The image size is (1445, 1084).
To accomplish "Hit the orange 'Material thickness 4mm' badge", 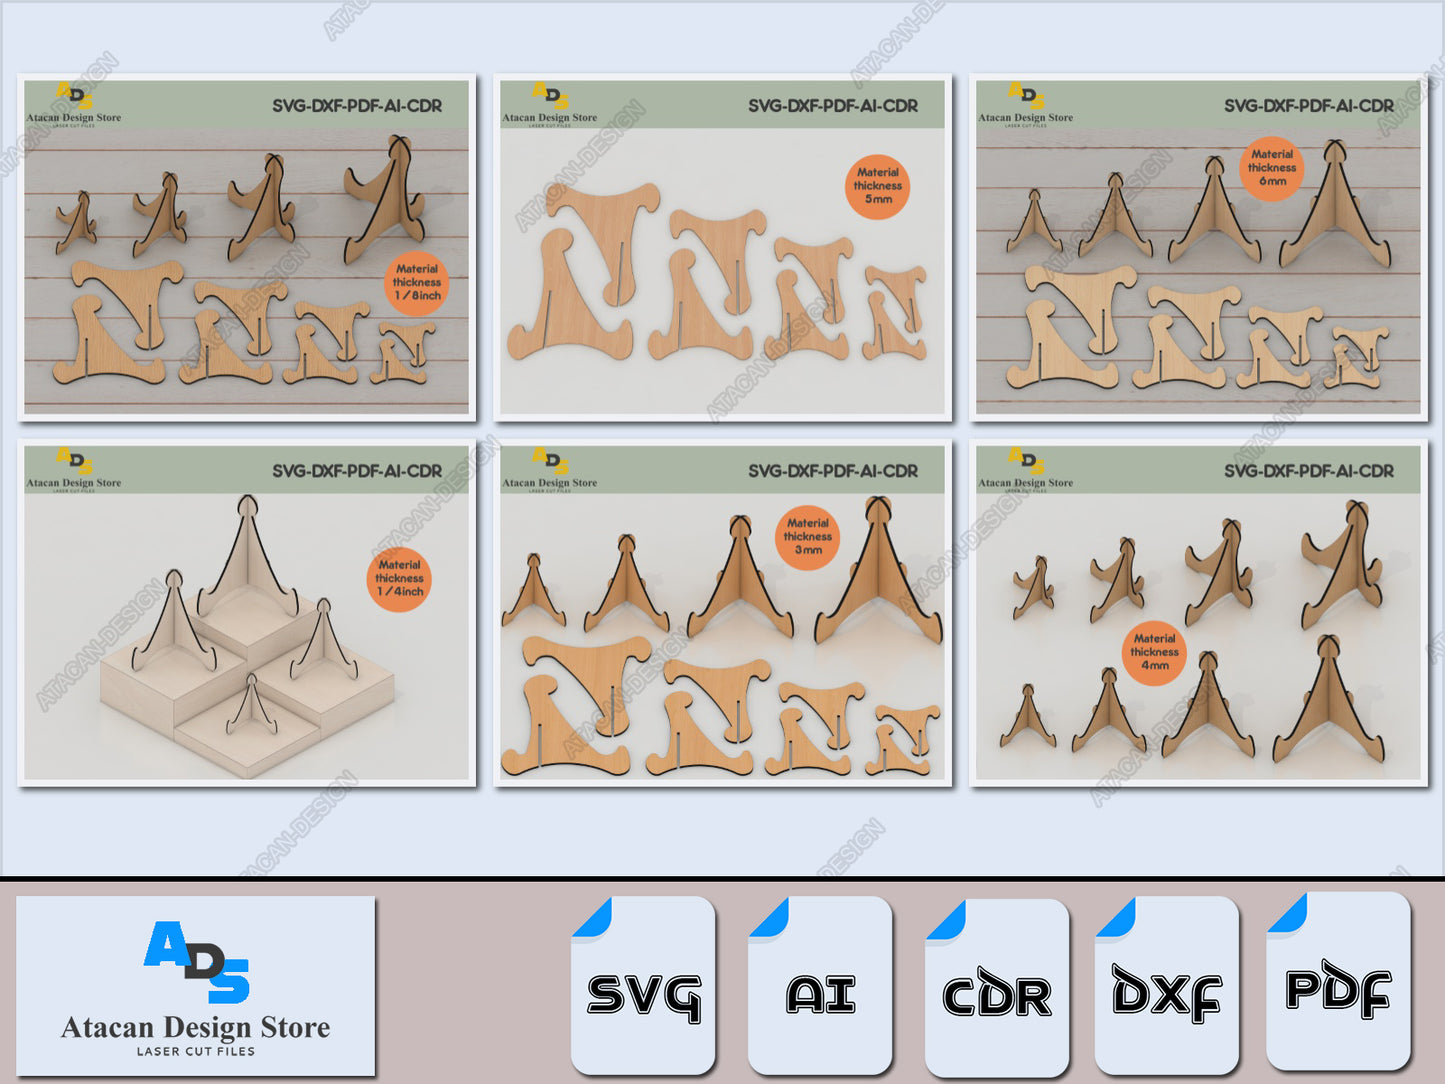I will [1154, 652].
